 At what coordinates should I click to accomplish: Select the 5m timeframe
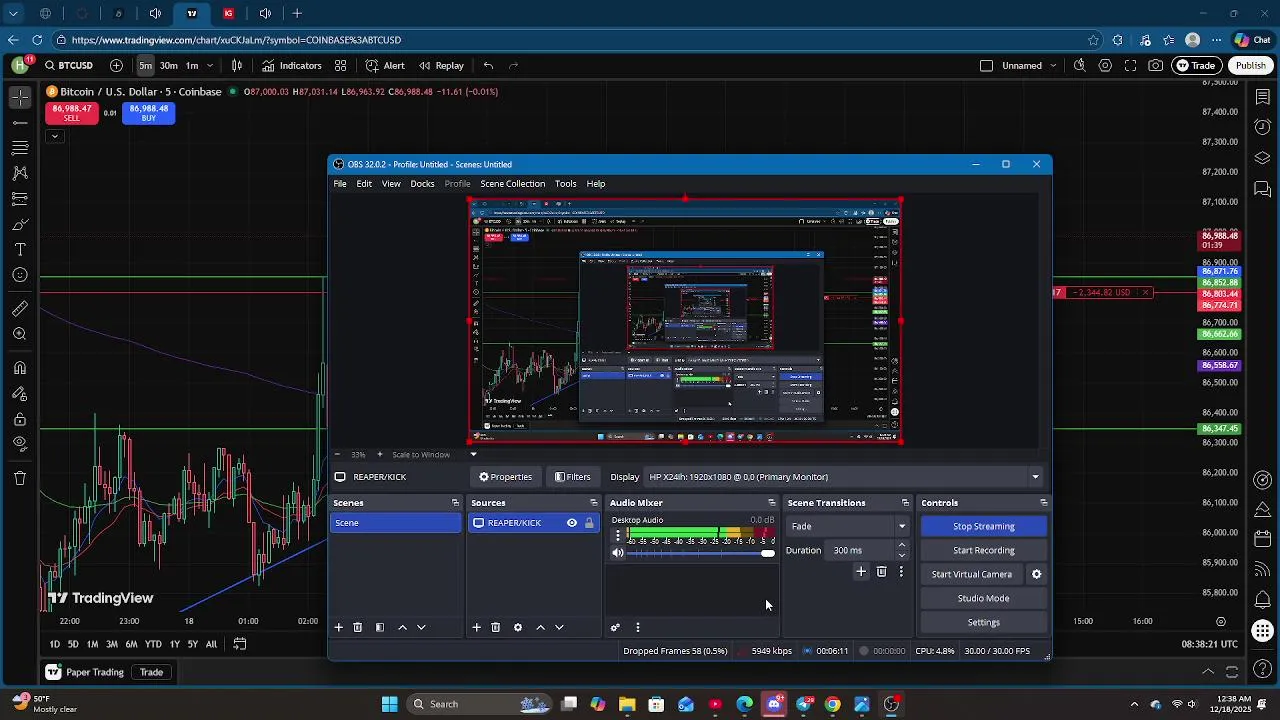click(145, 66)
